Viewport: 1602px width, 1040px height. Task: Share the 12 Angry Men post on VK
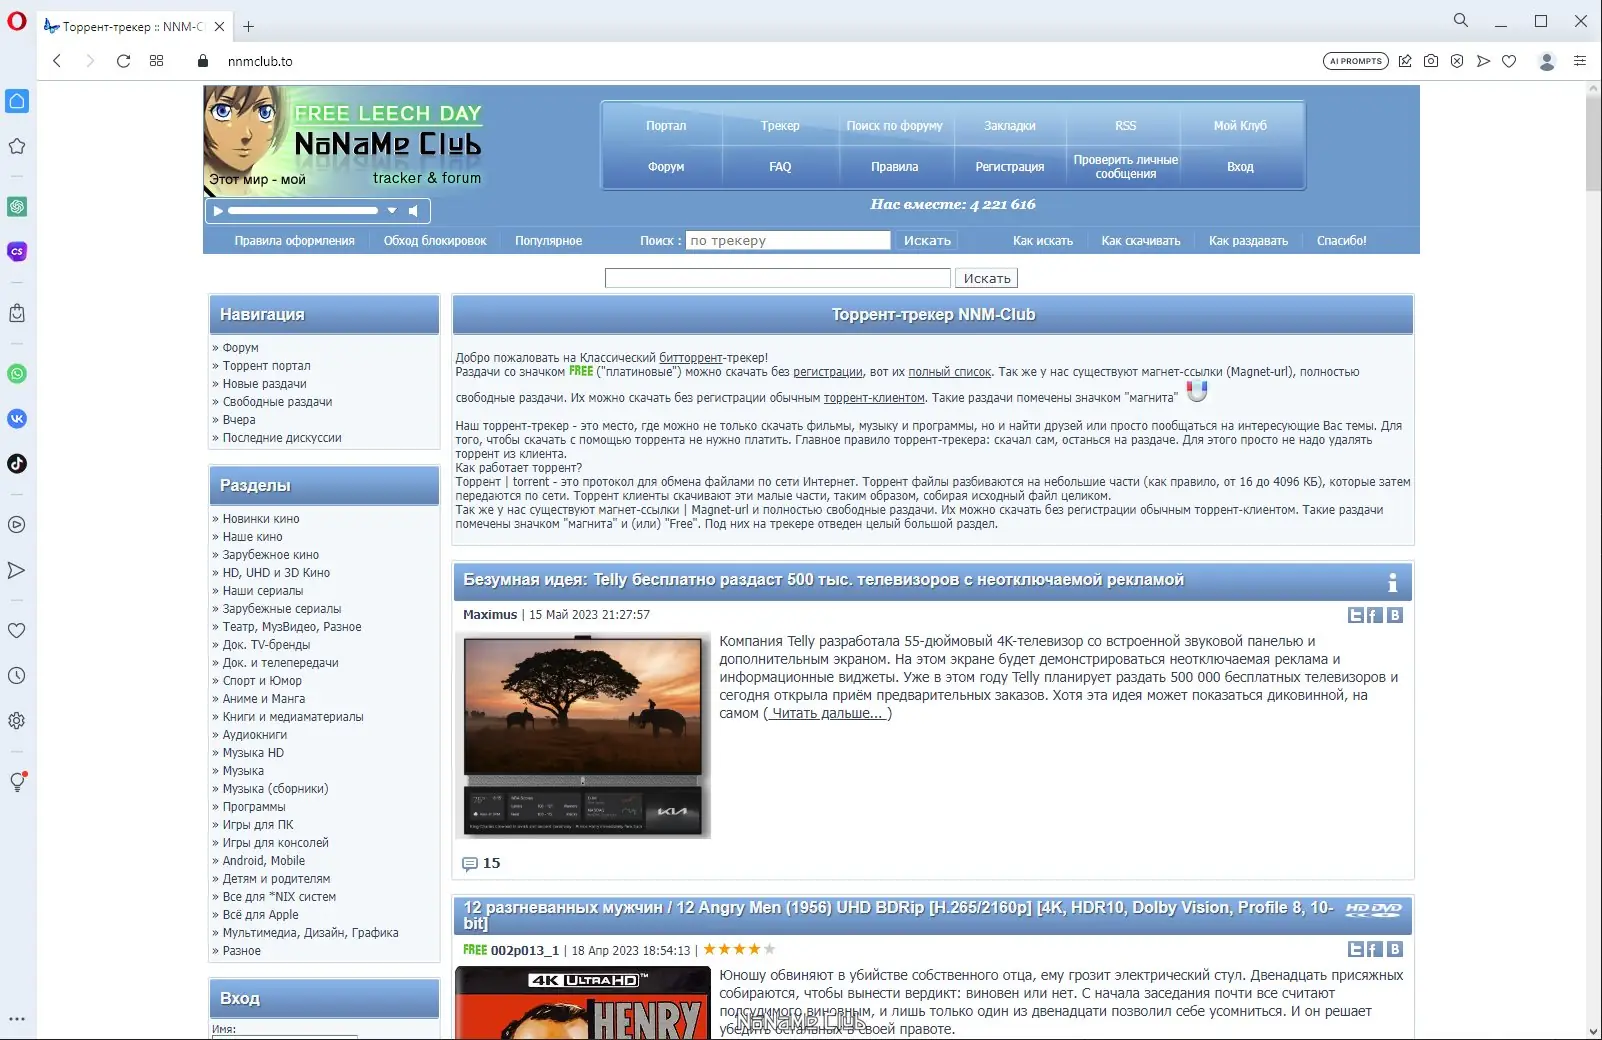click(x=1395, y=949)
